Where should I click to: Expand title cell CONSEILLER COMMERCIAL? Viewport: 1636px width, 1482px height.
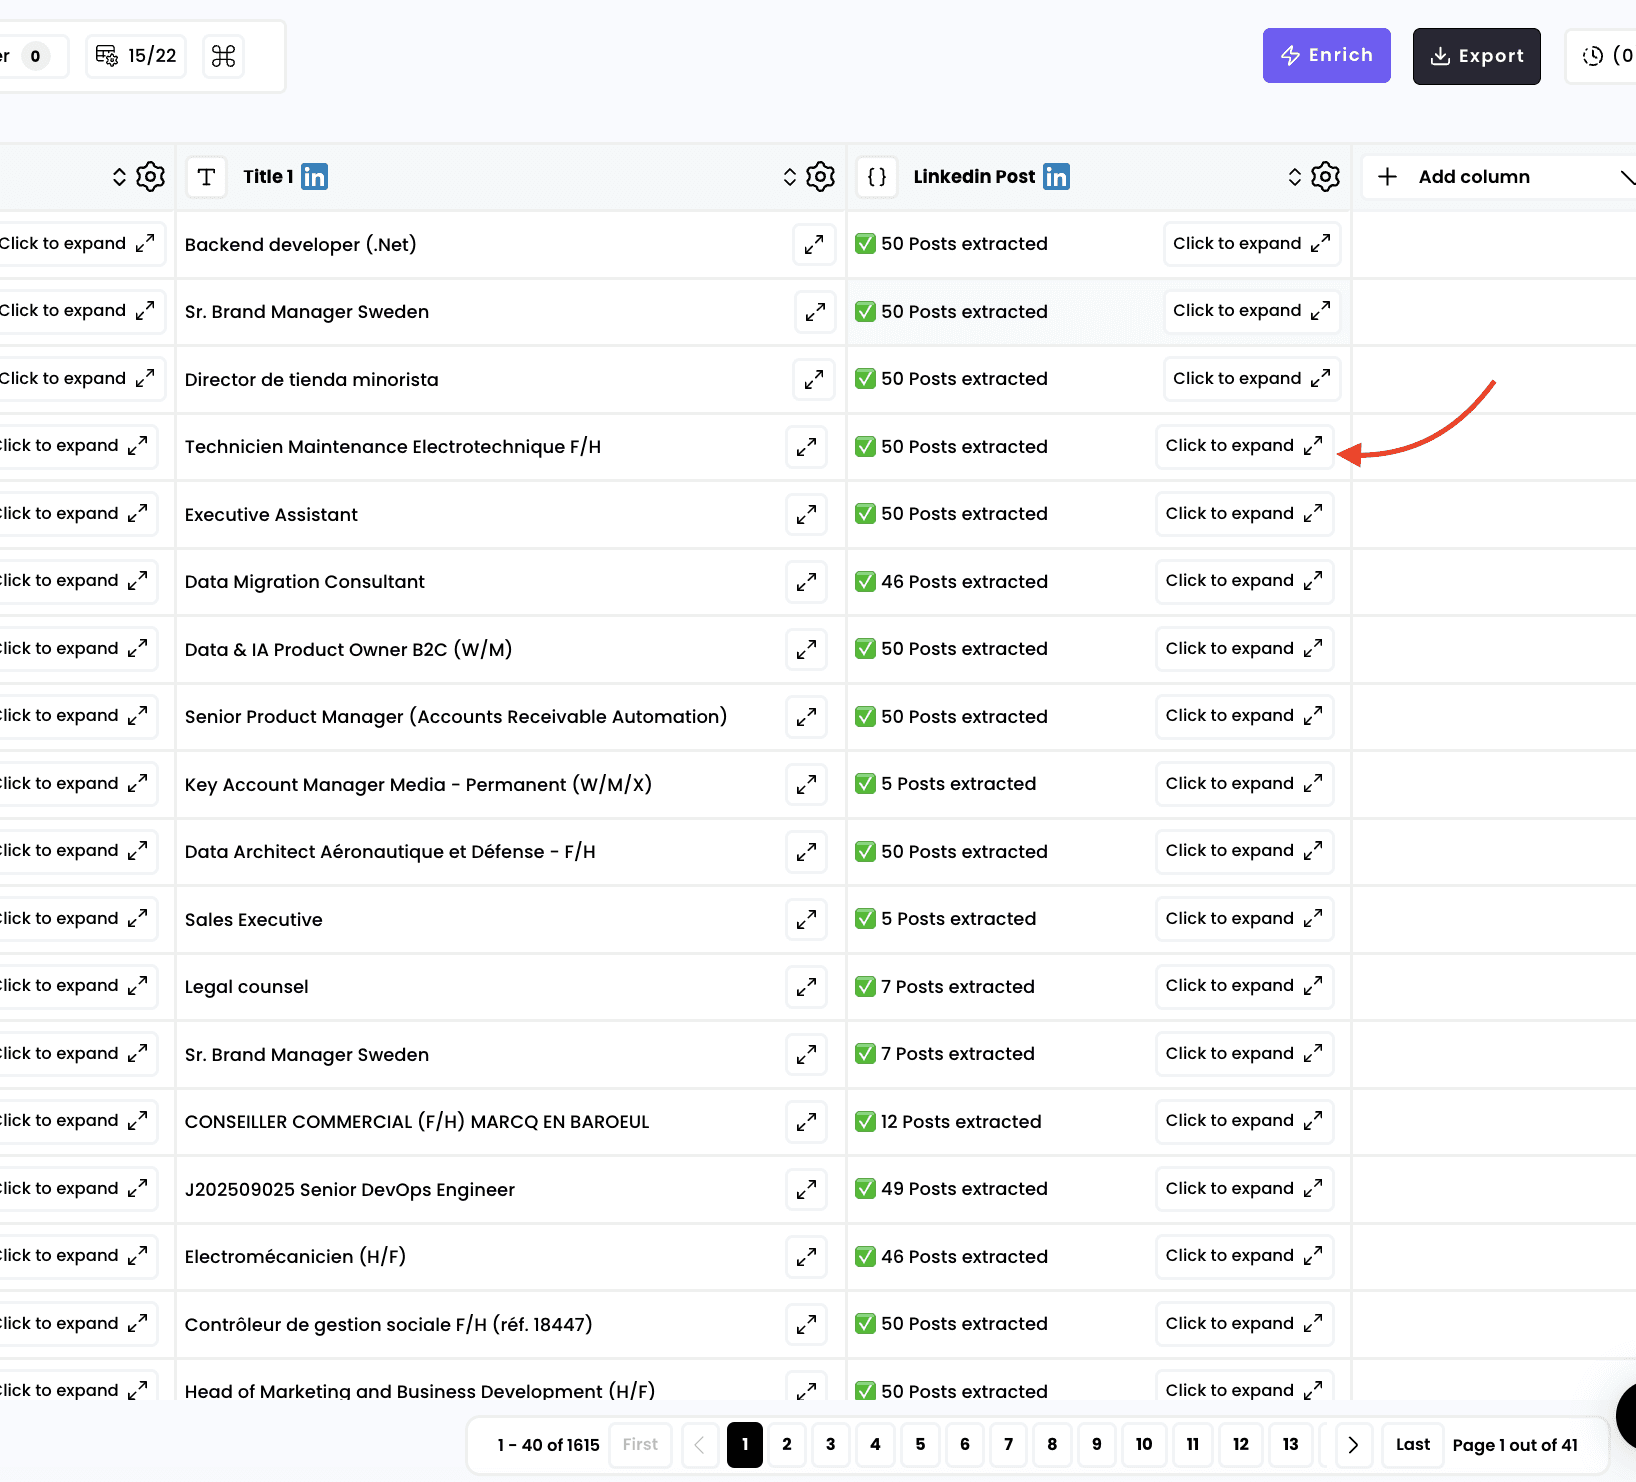pyautogui.click(x=806, y=1122)
